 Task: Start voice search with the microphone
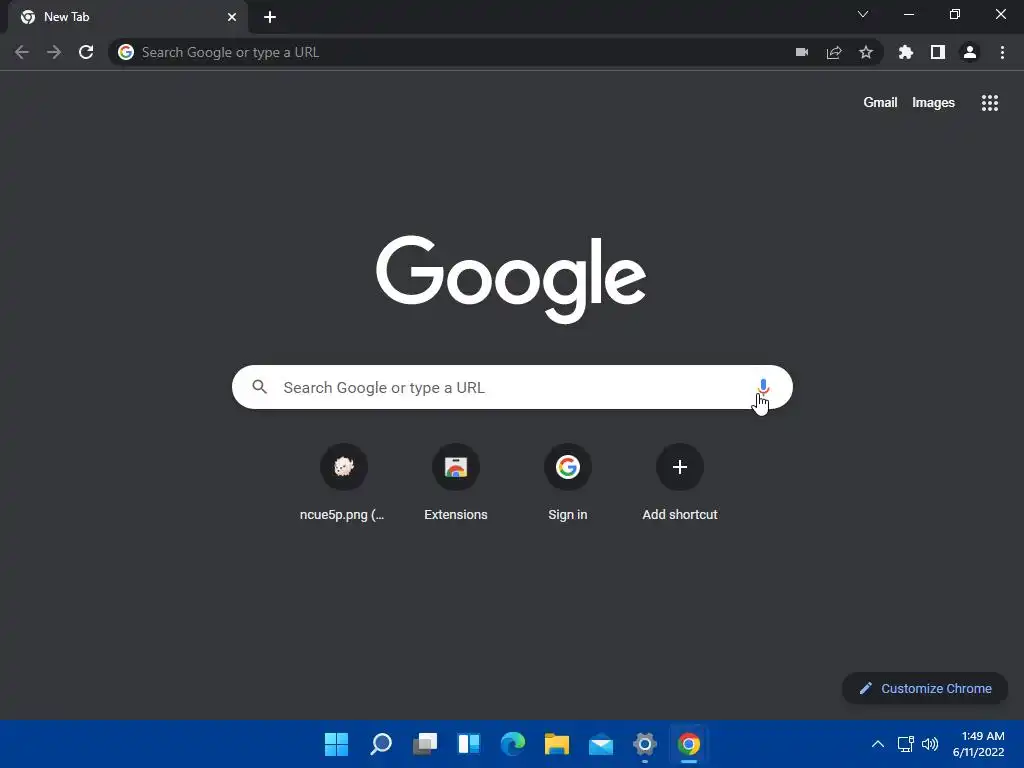click(x=763, y=387)
